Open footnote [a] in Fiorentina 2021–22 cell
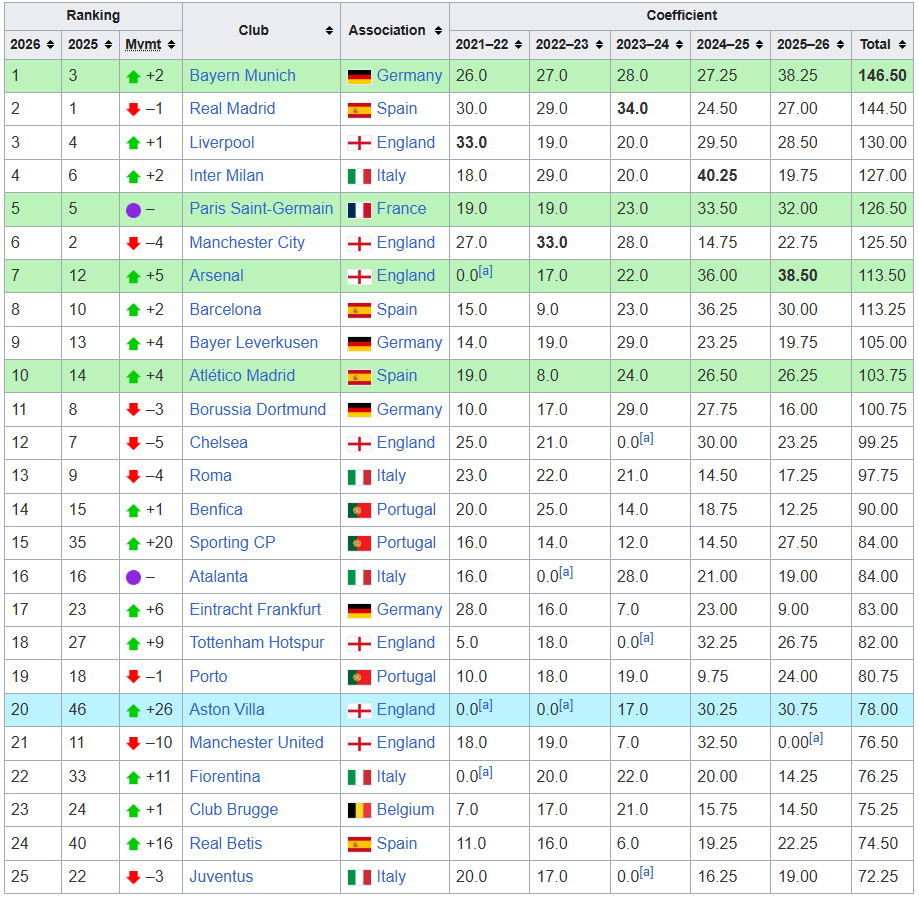The image size is (919, 905). [x=485, y=772]
